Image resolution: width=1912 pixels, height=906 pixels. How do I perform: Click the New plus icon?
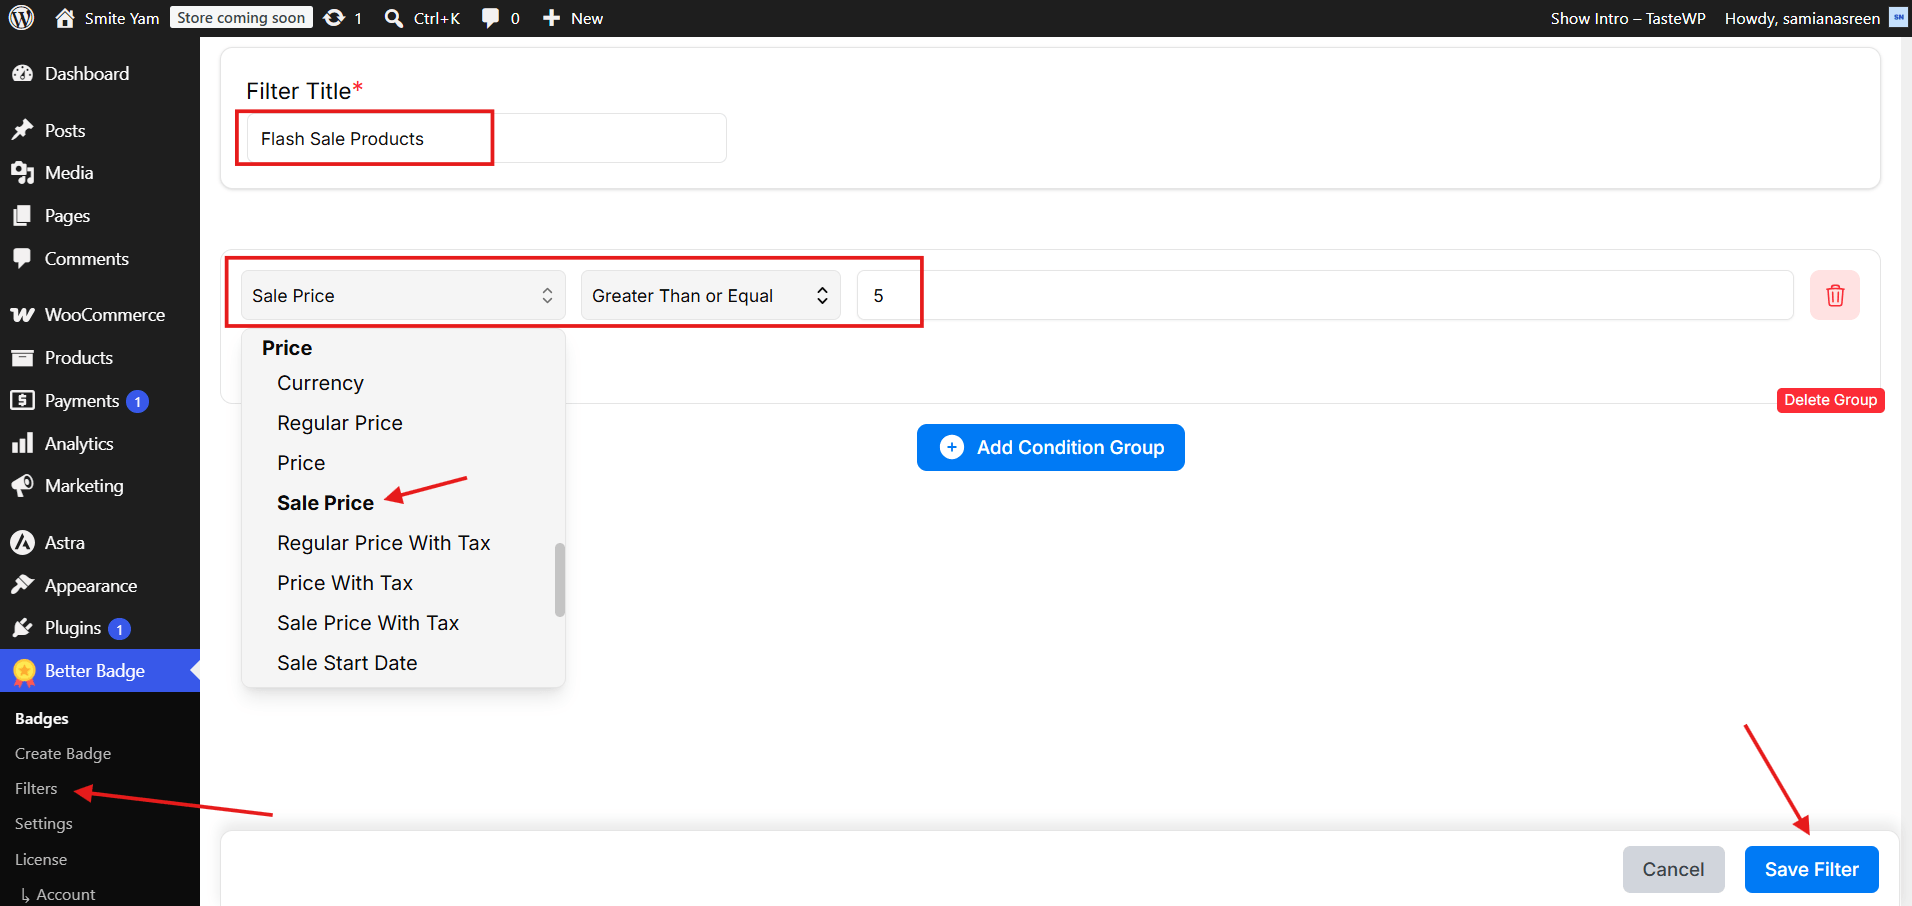[x=551, y=18]
